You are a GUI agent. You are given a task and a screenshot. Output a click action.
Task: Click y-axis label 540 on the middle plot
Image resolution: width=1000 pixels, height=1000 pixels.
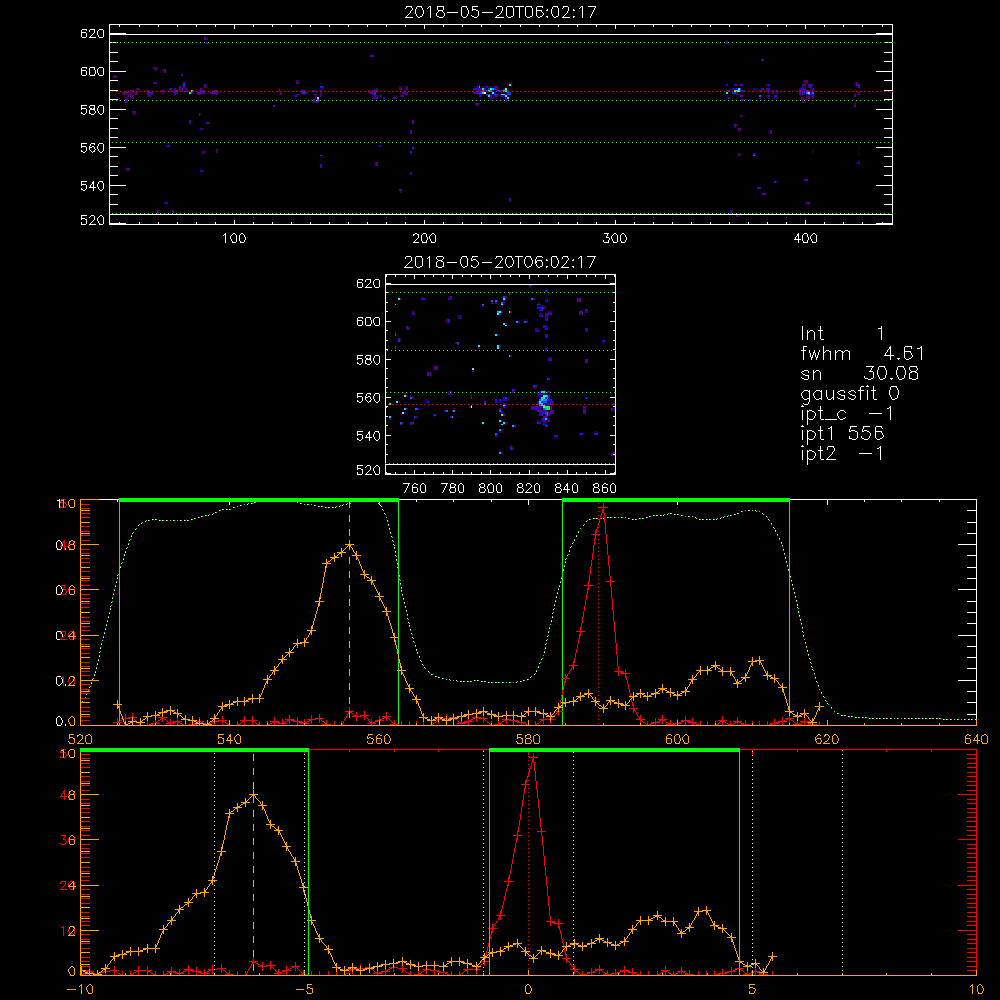[369, 436]
